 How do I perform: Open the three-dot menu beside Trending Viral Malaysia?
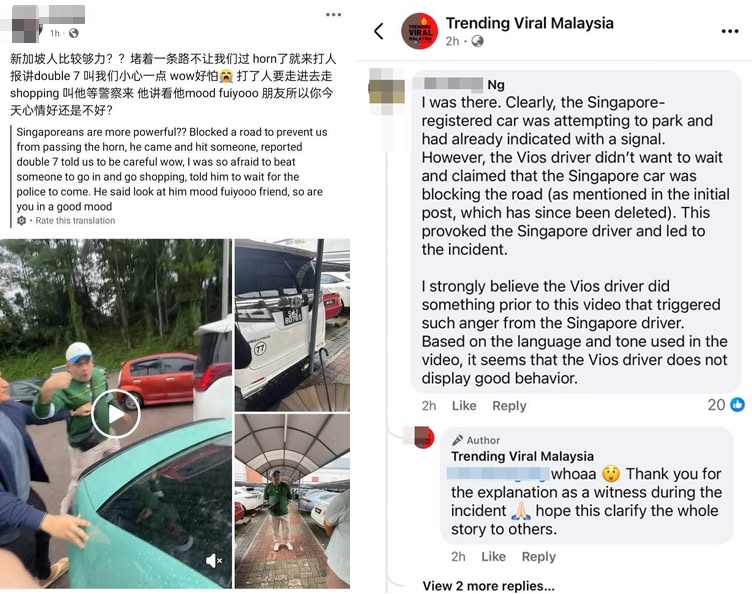(x=729, y=31)
